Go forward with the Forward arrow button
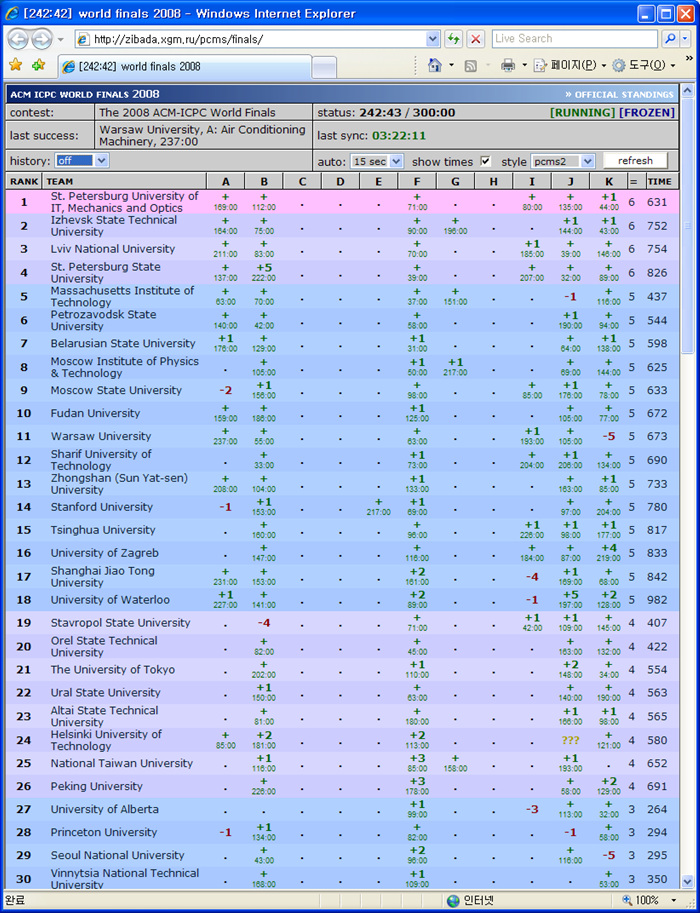This screenshot has height=913, width=700. 41,39
